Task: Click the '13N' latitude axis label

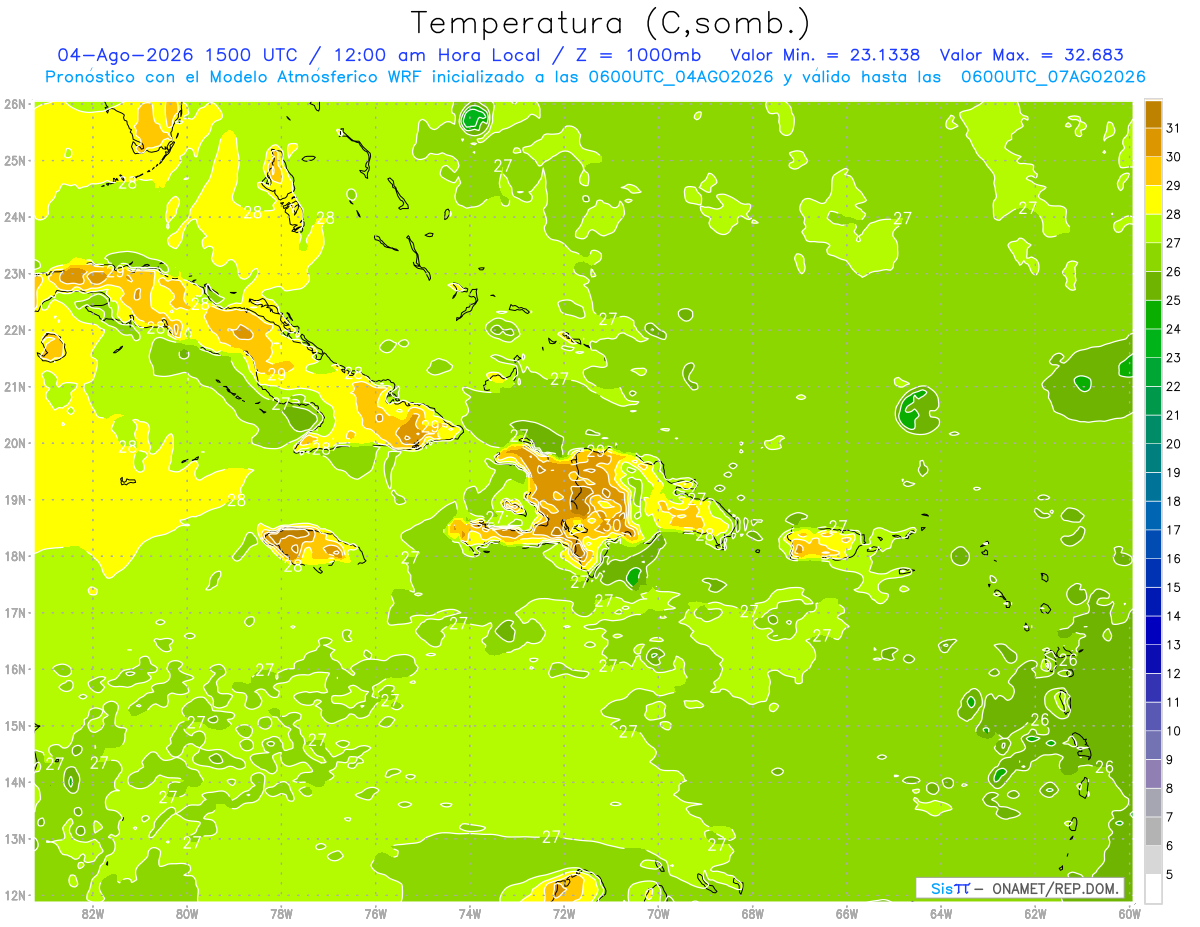Action: [14, 838]
